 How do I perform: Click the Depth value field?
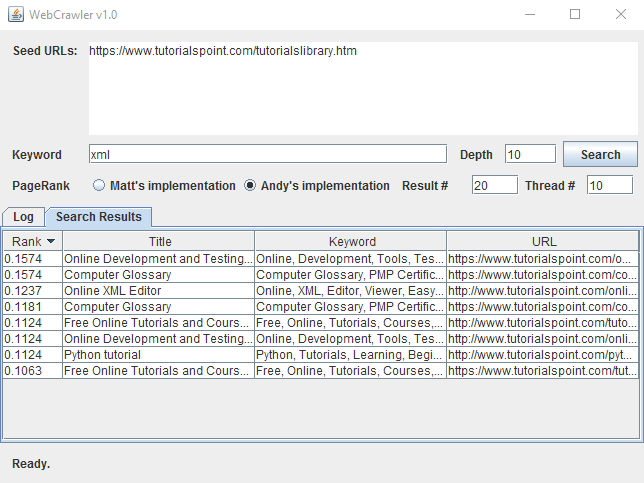pyautogui.click(x=529, y=154)
